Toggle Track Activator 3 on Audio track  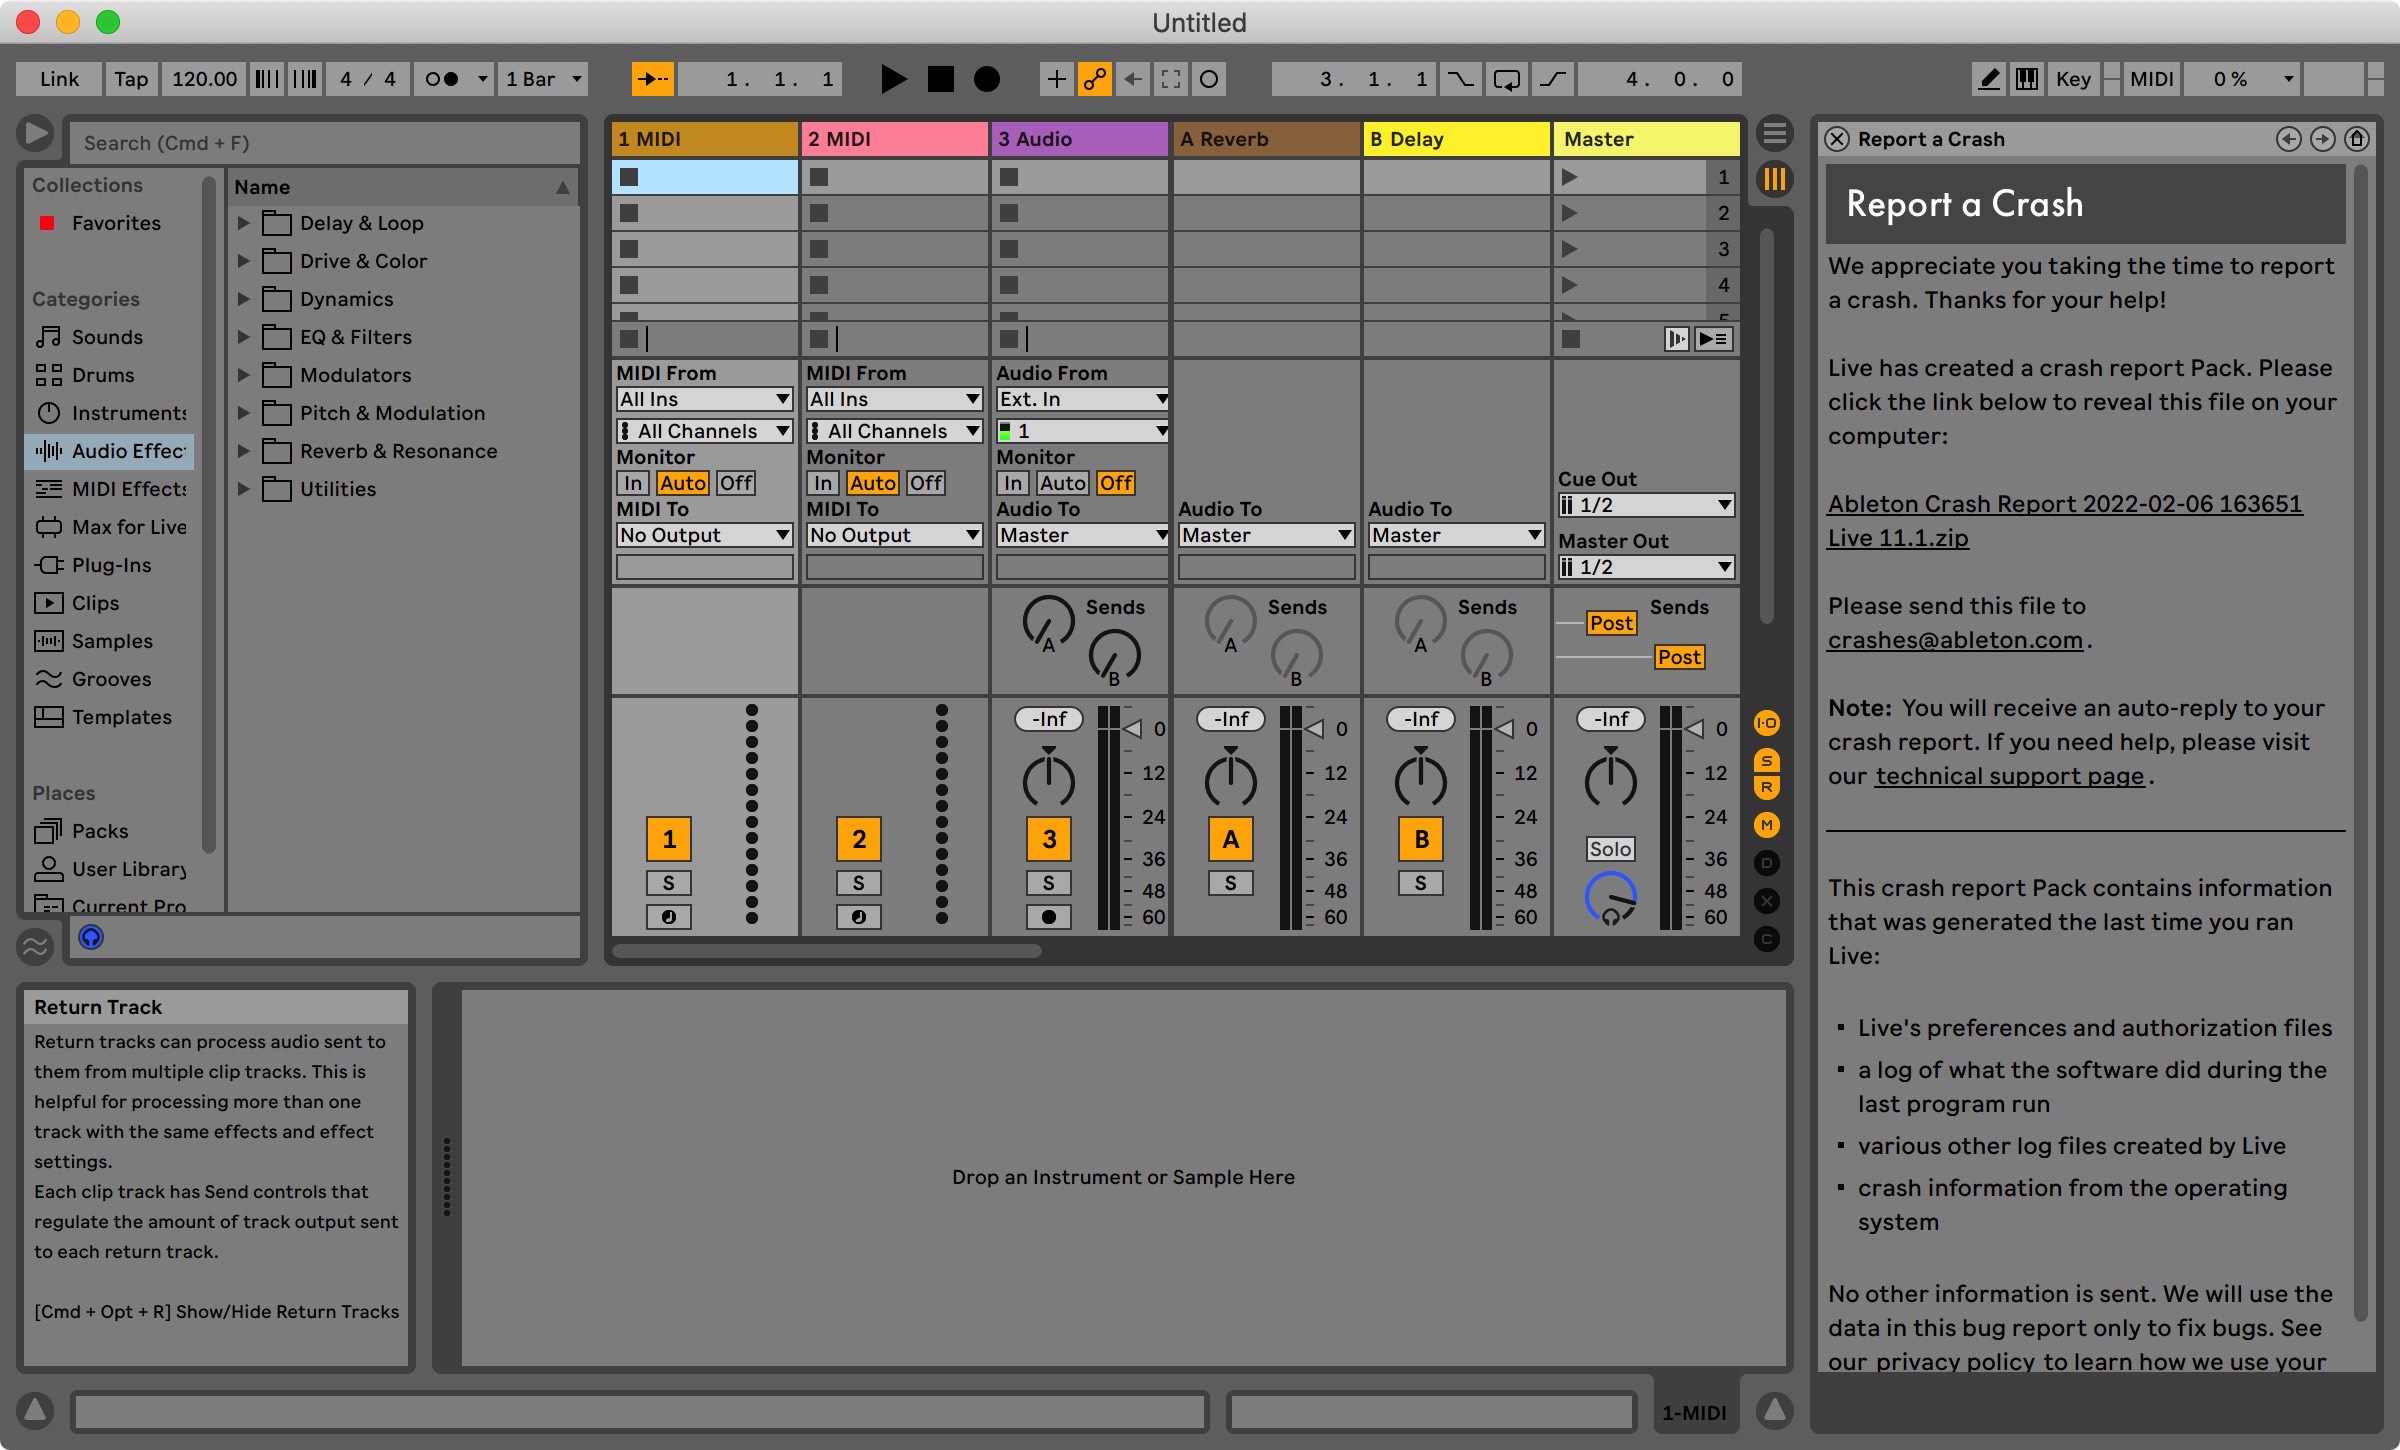[1049, 839]
